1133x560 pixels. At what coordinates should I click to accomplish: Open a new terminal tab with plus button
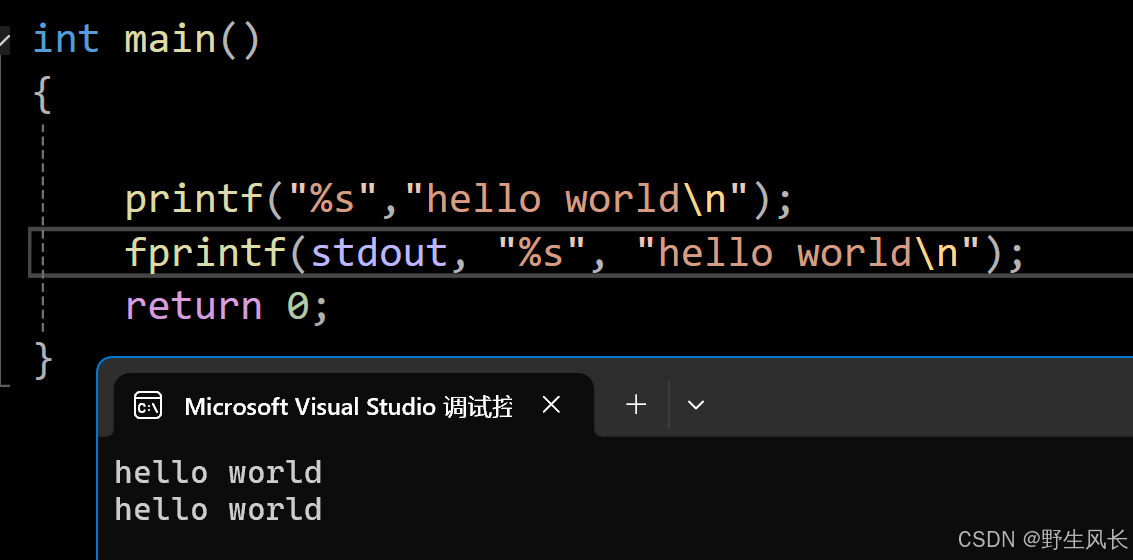click(636, 405)
